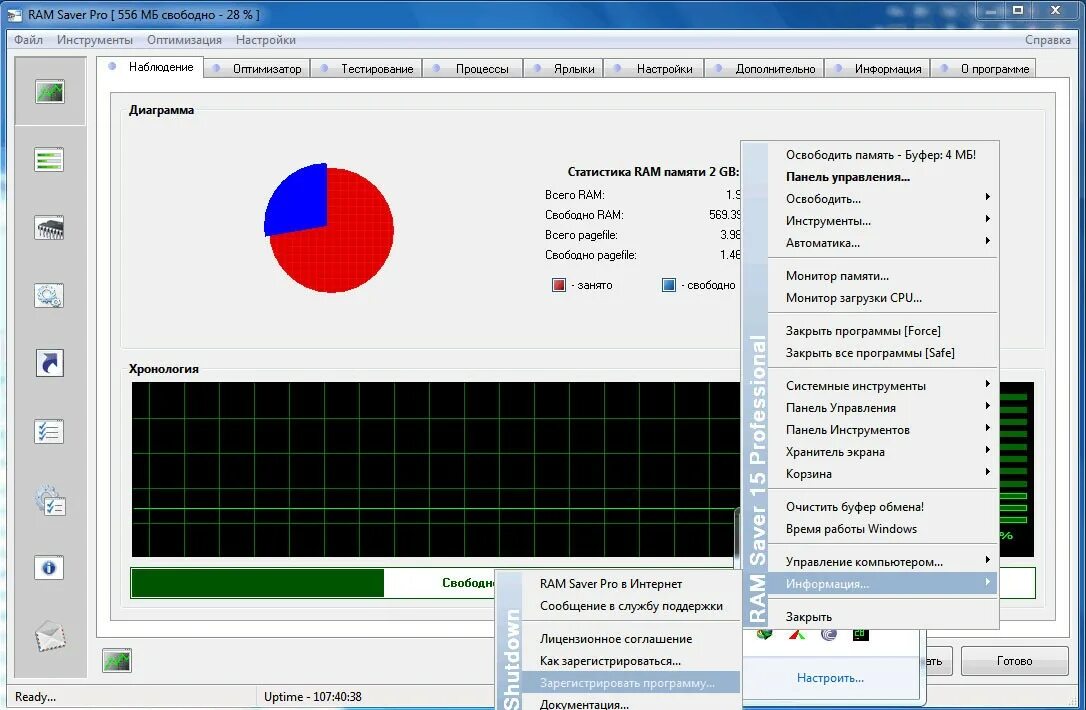Open the envelope mail sidebar icon
Viewport: 1086px width, 710px height.
50,637
